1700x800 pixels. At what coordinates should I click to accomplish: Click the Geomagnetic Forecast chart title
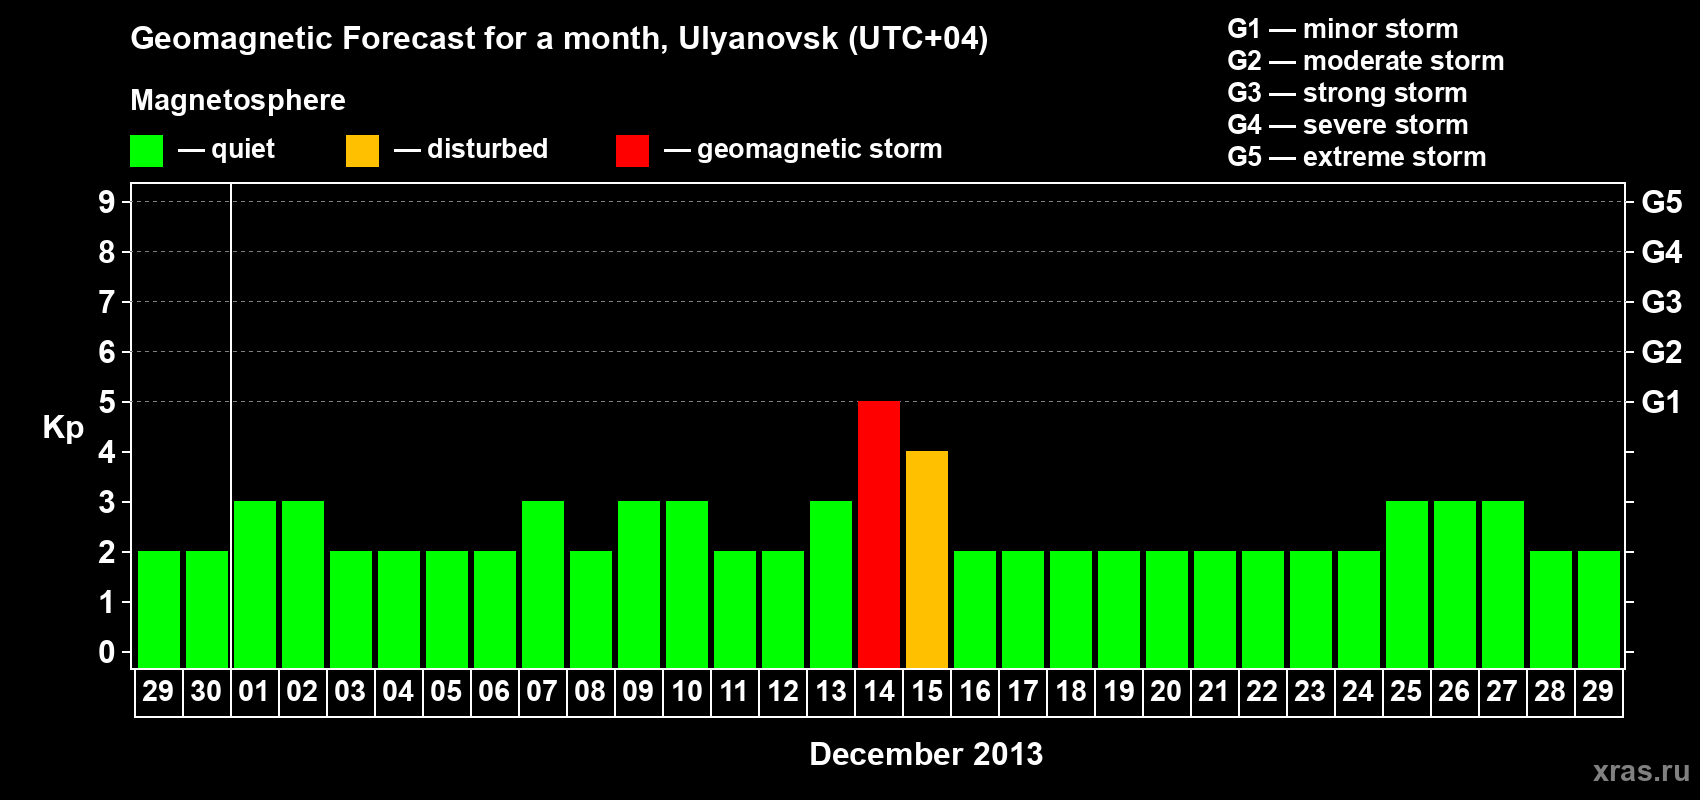coord(559,39)
